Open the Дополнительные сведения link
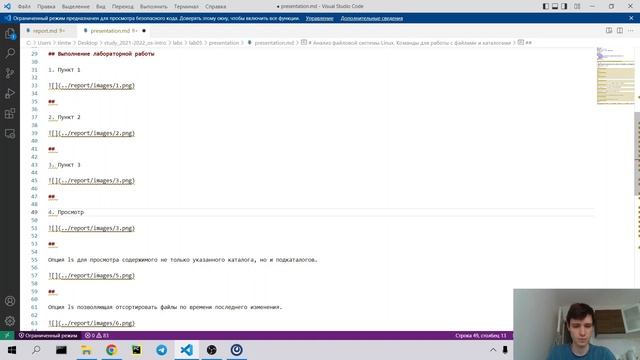640x360 pixels. coord(371,18)
